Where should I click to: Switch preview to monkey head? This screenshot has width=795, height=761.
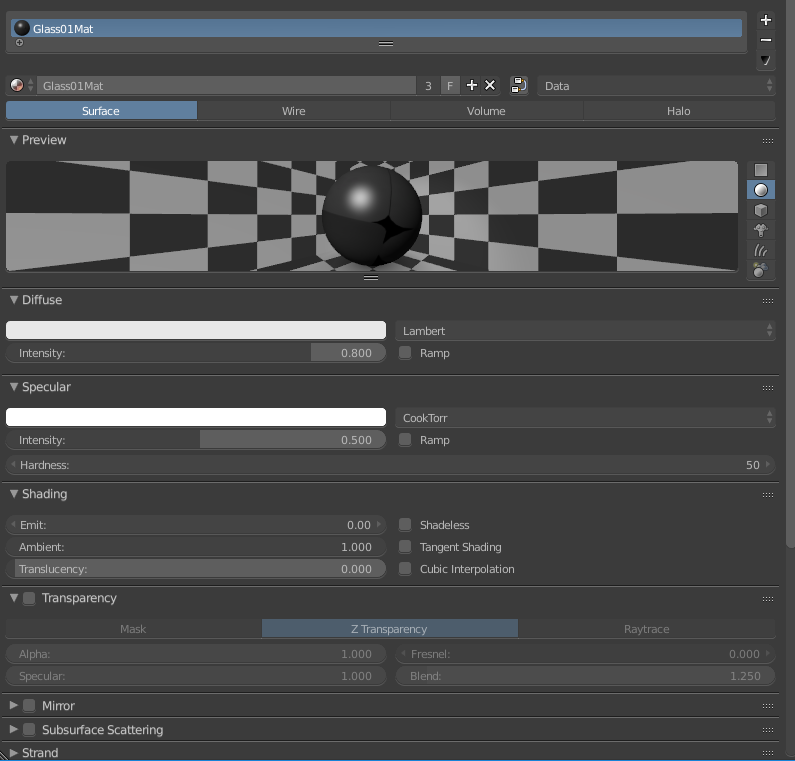(761, 230)
